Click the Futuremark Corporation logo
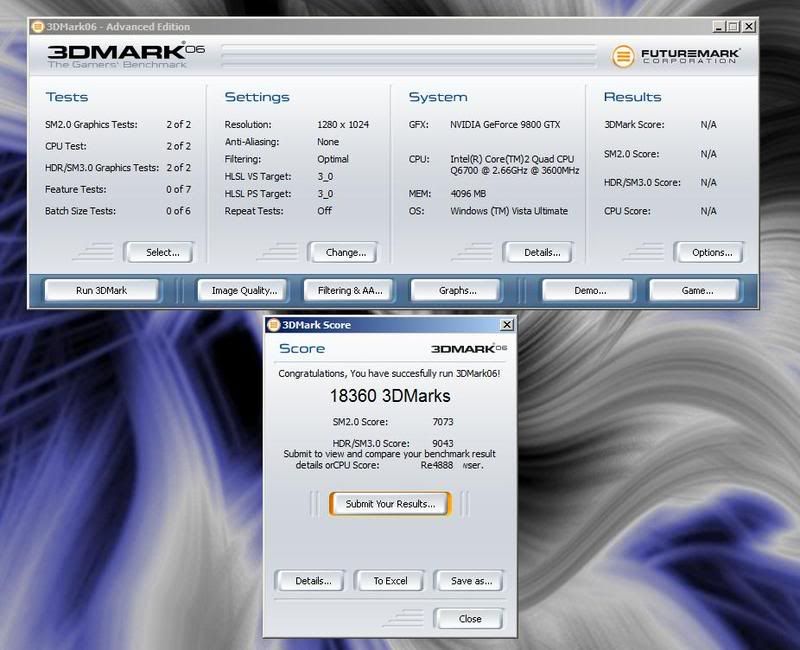 [676, 56]
